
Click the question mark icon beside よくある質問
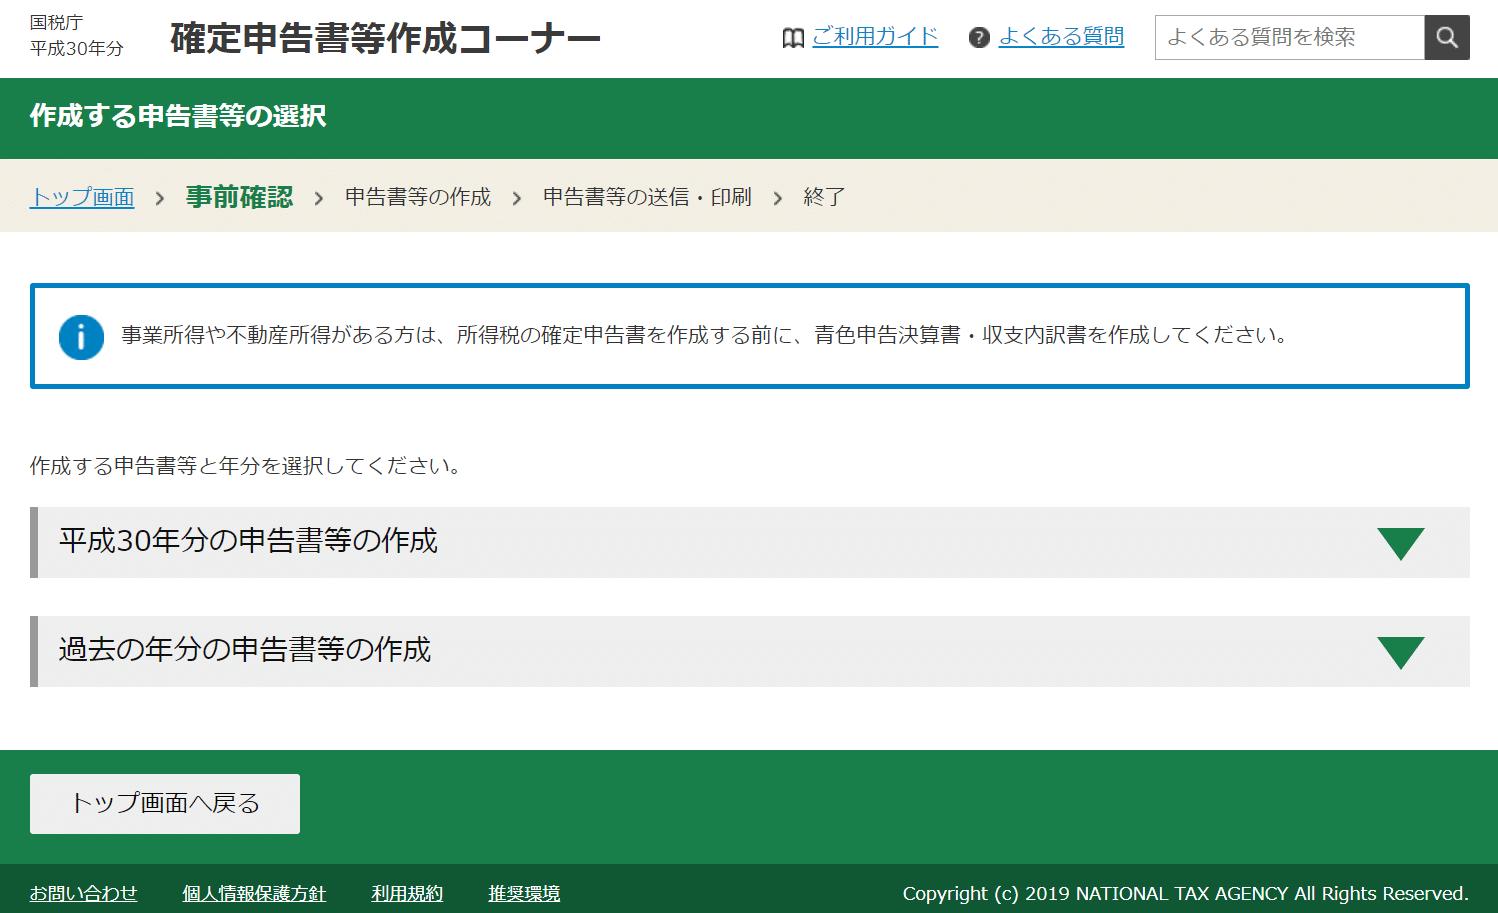(x=979, y=38)
